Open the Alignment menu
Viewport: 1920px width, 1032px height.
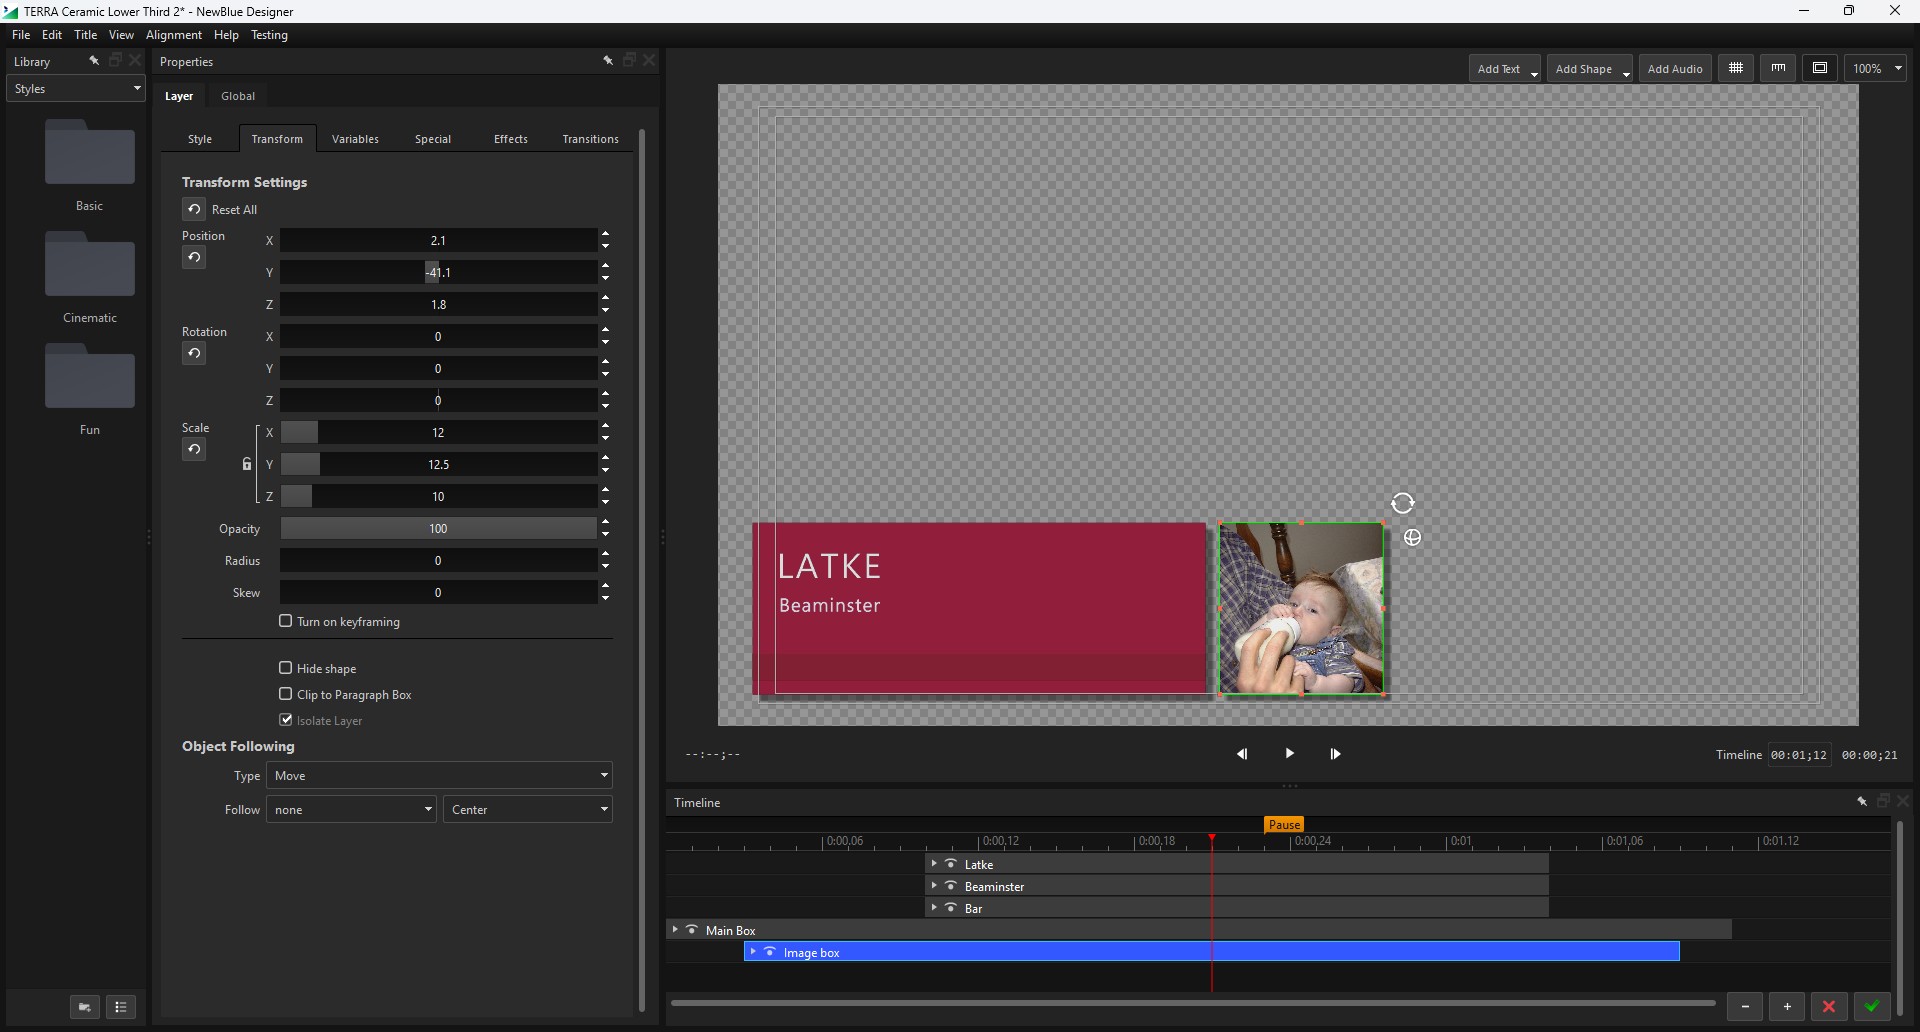click(x=174, y=35)
